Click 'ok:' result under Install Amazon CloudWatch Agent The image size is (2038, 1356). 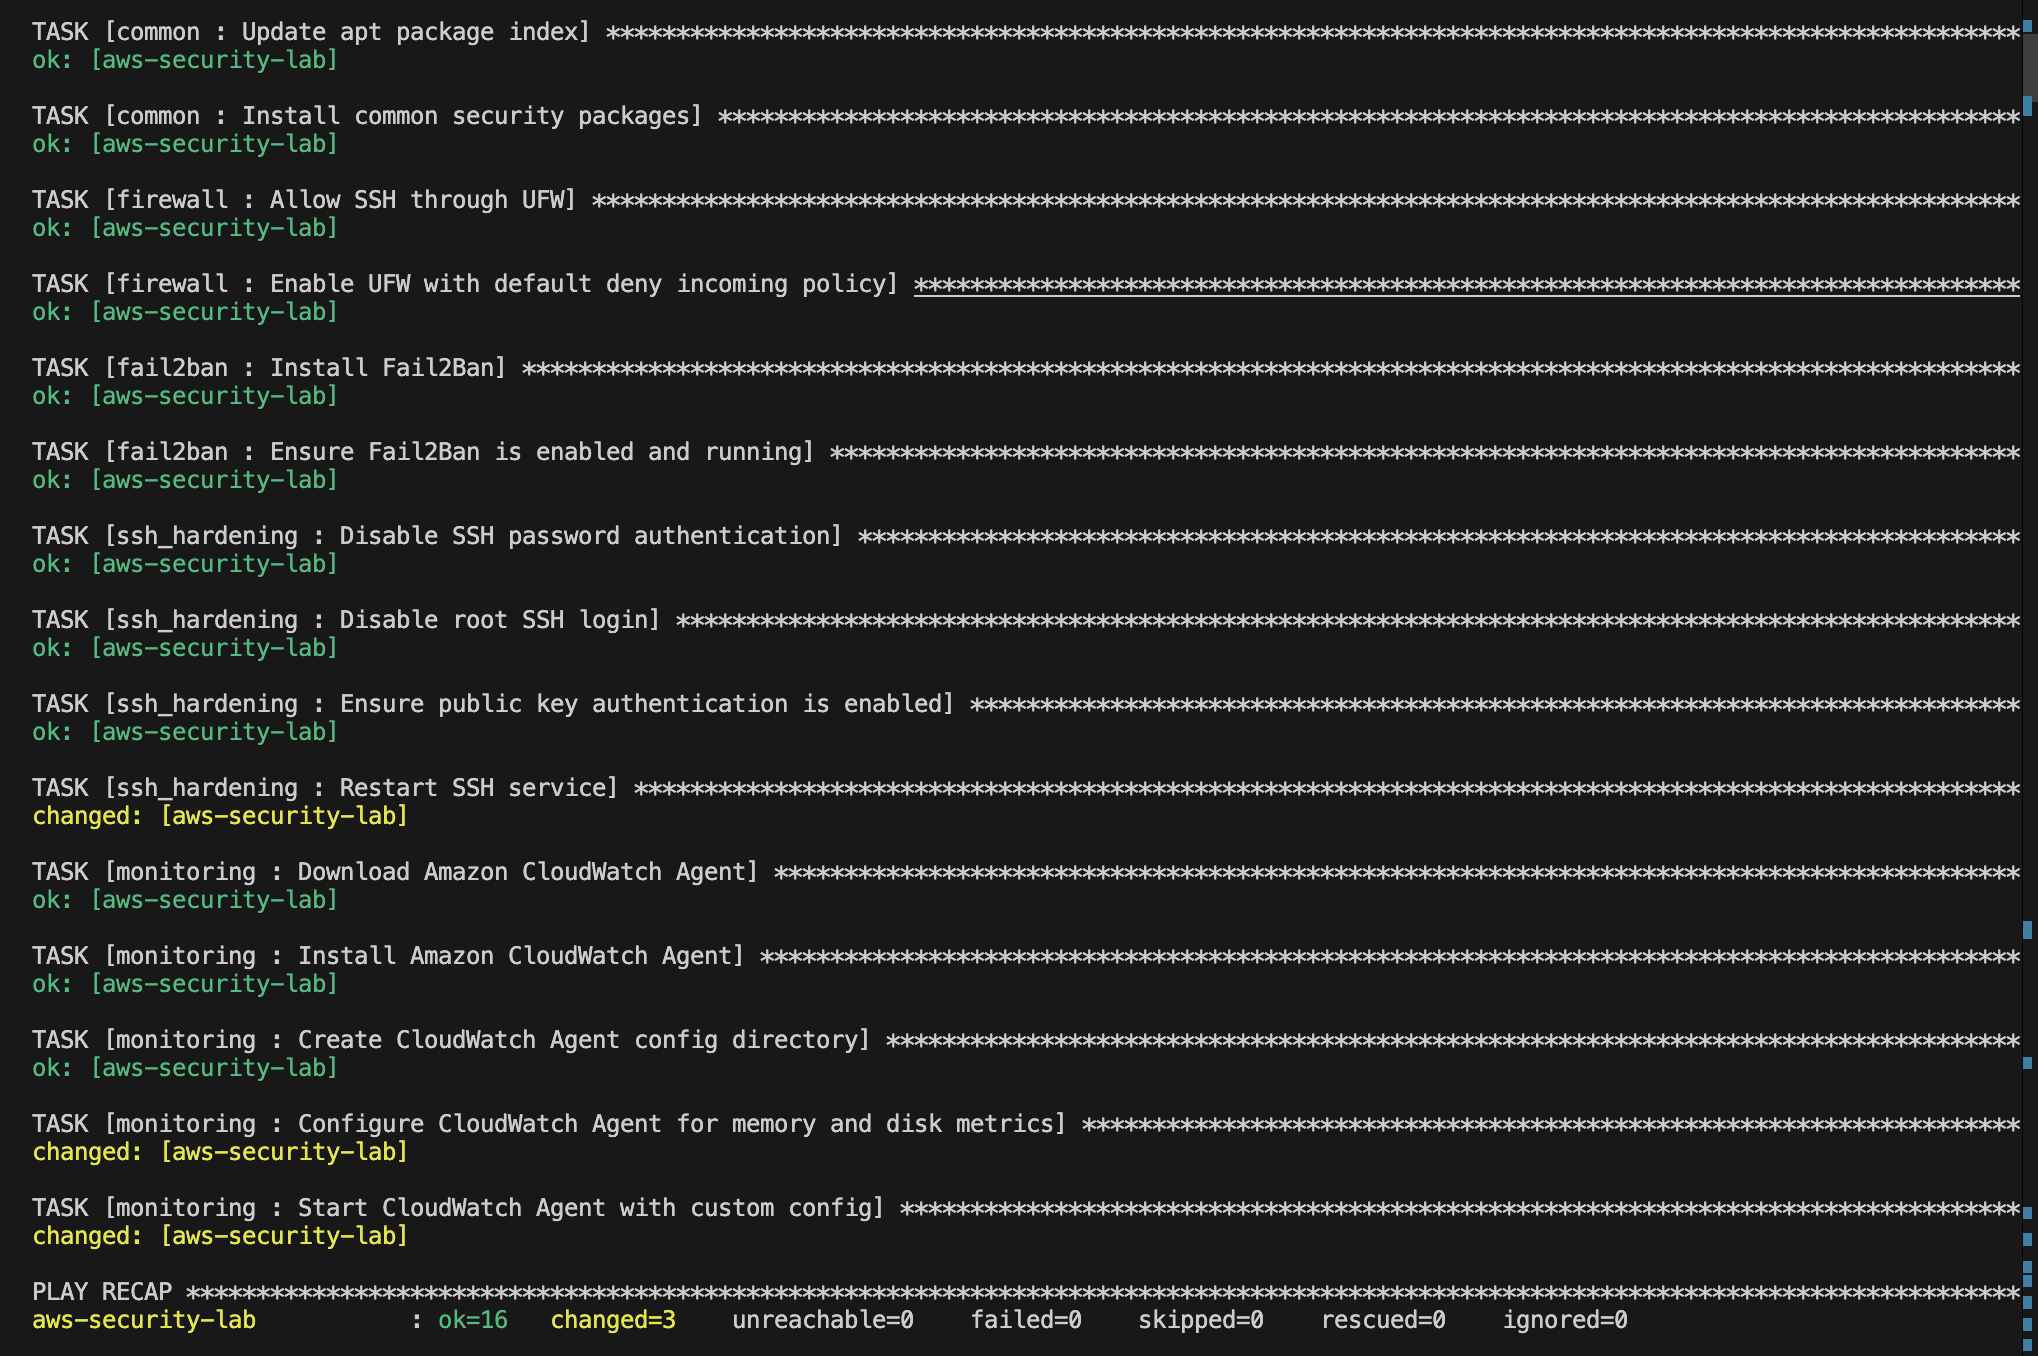tap(185, 984)
